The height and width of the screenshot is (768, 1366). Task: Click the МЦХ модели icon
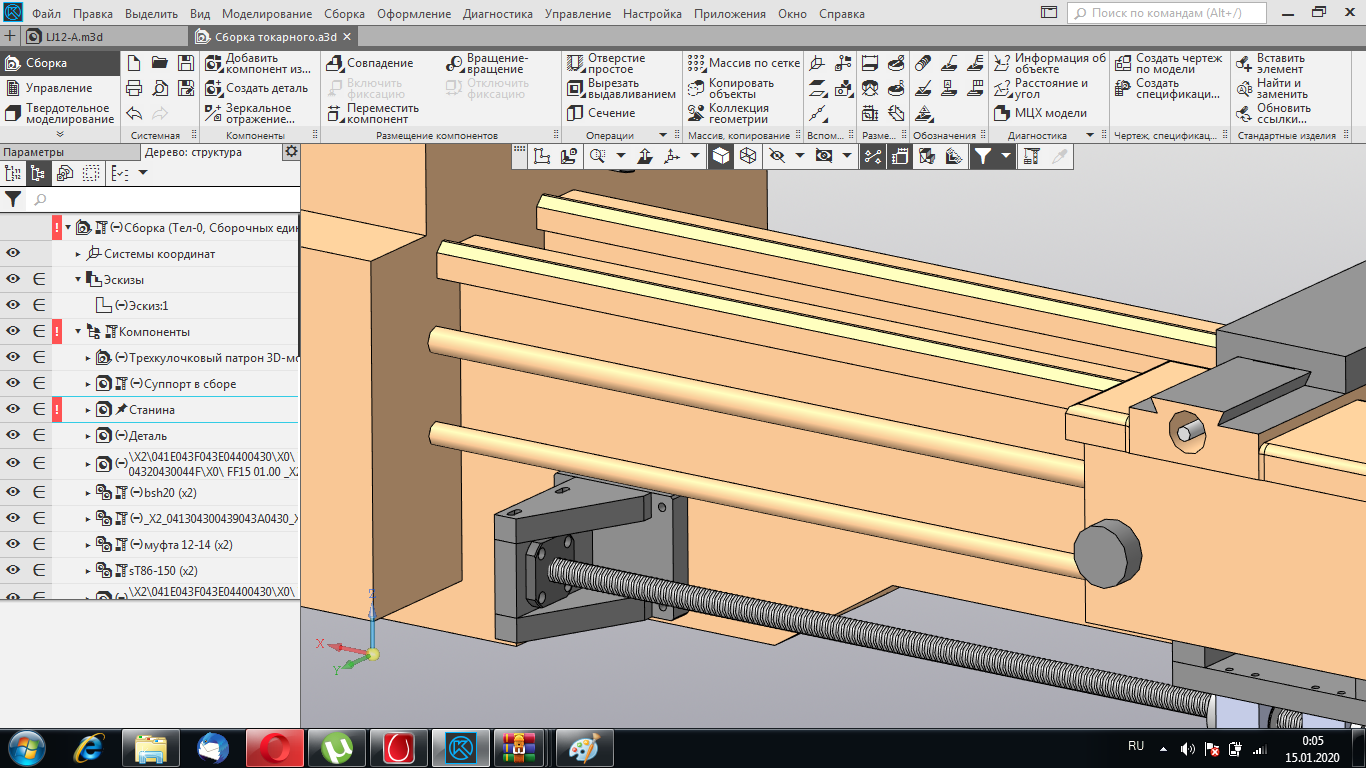(x=1040, y=113)
